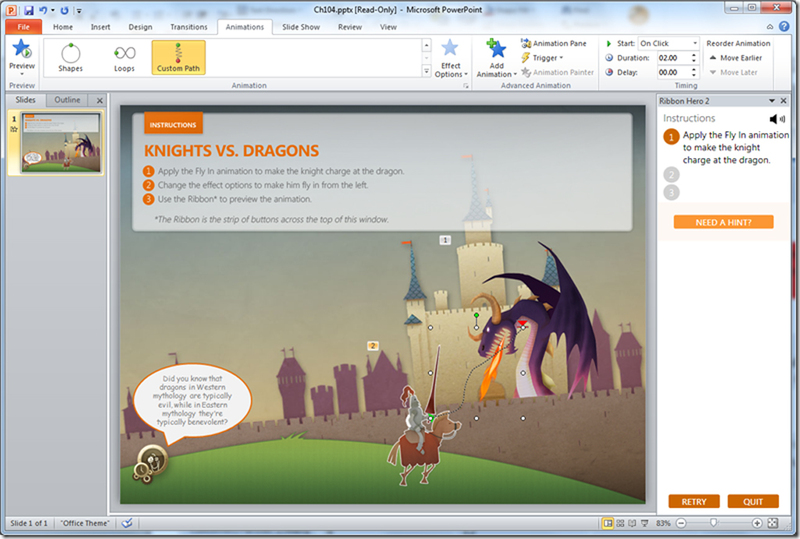The image size is (800, 539).
Task: Click animation marker 2 on slide
Action: tap(372, 346)
